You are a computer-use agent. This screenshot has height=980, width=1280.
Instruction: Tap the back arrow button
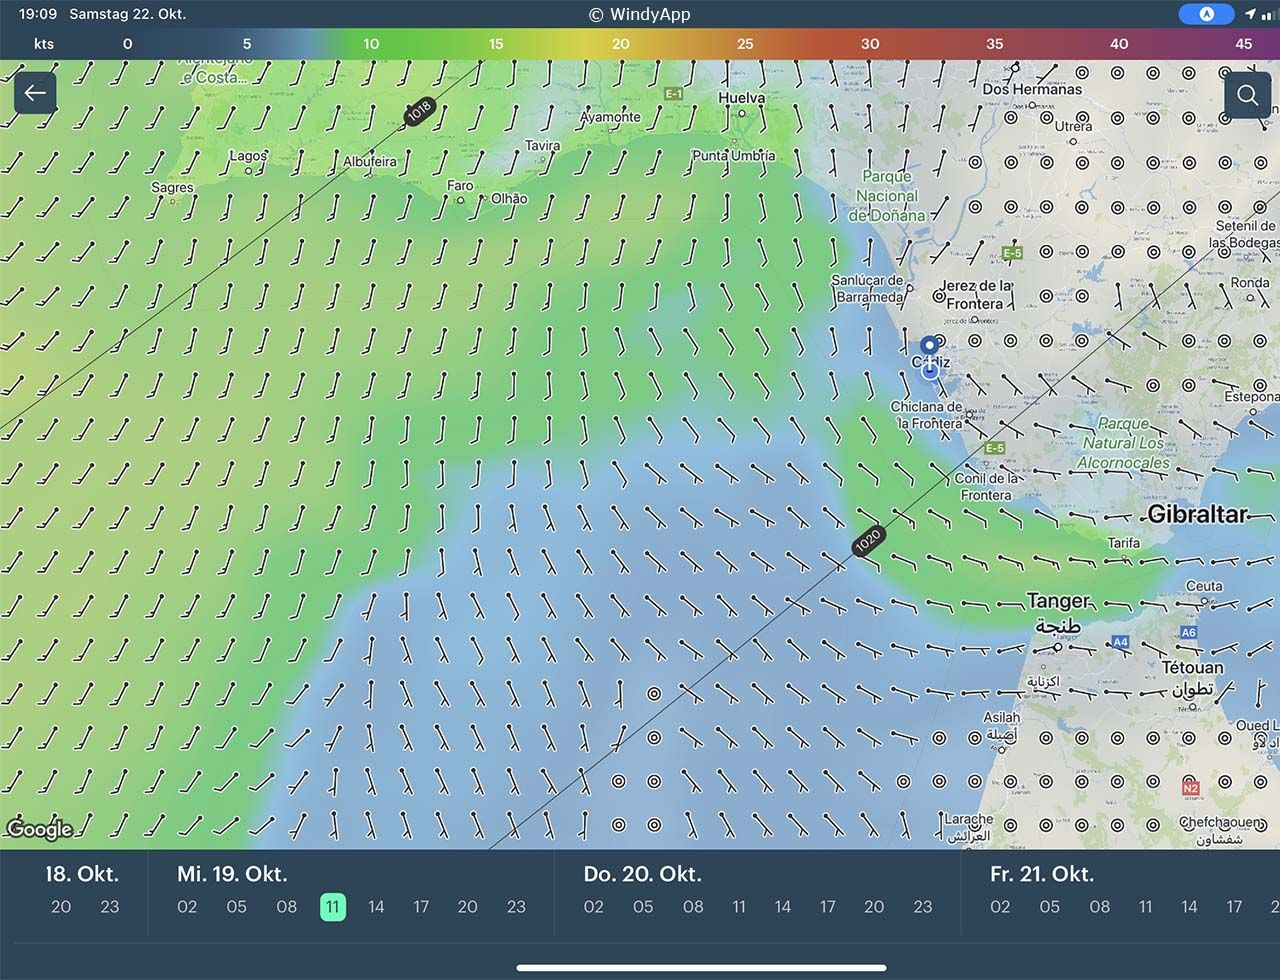point(35,94)
